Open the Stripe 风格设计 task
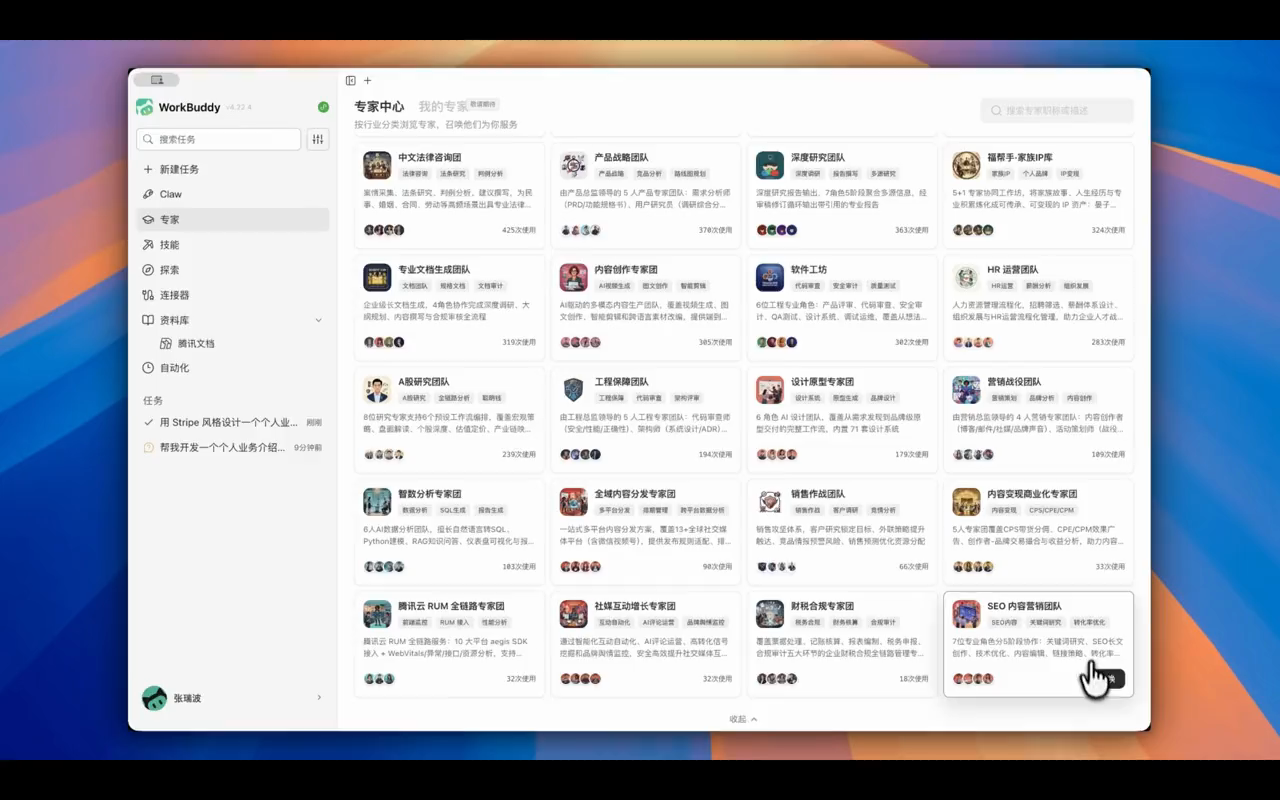Viewport: 1280px width, 800px height. click(232, 423)
